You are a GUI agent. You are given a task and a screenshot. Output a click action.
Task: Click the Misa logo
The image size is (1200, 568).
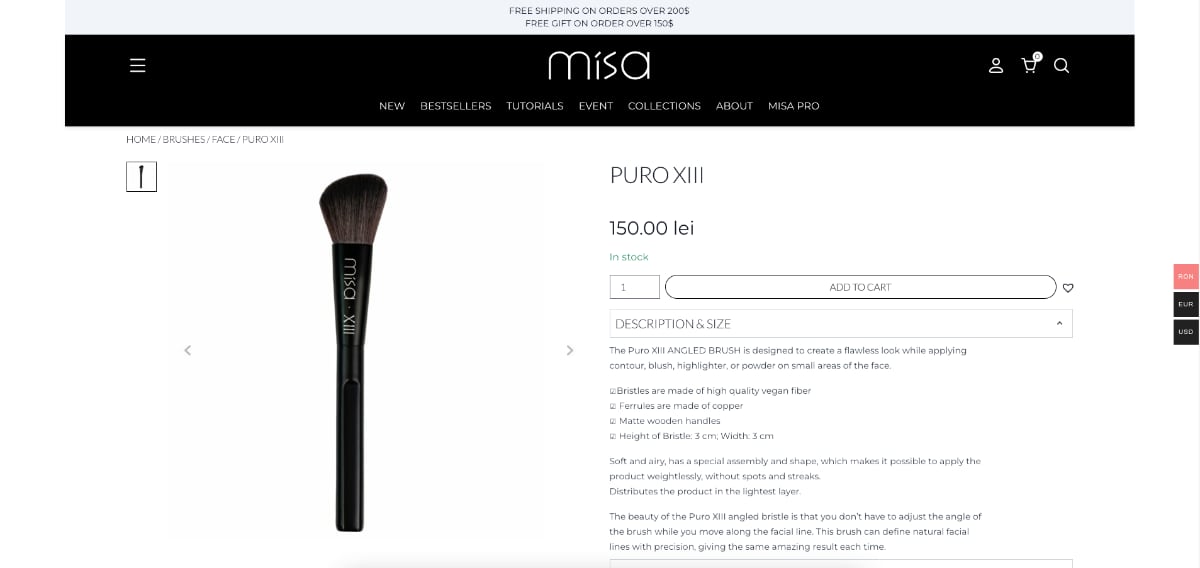click(x=599, y=65)
